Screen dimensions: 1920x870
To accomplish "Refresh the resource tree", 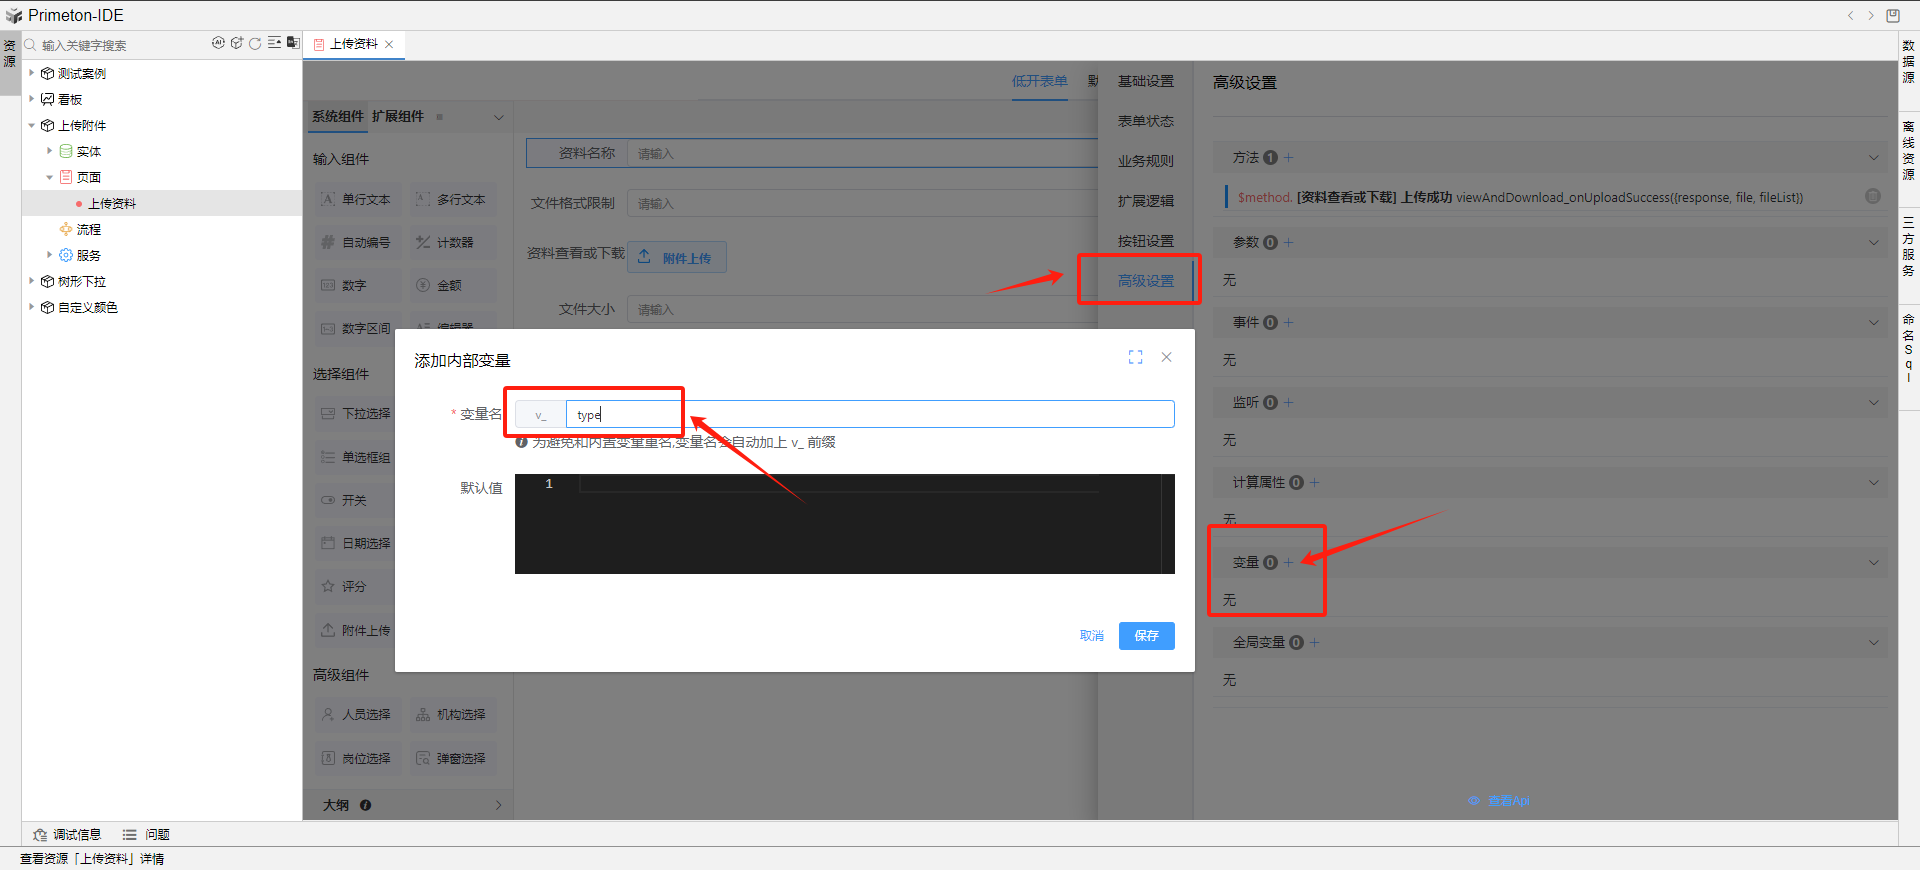I will click(x=255, y=43).
